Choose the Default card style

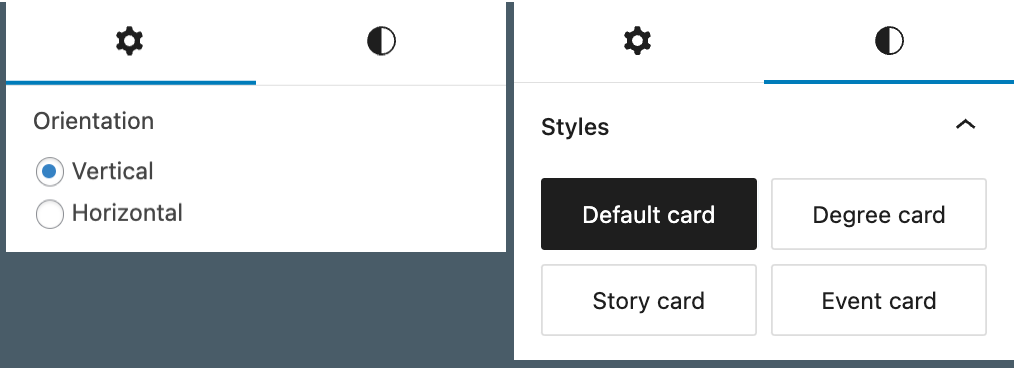649,214
